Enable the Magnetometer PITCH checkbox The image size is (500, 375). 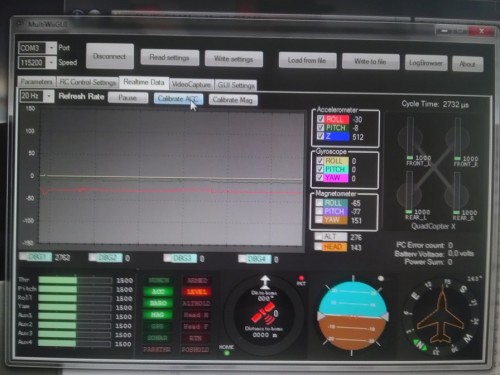tap(319, 211)
